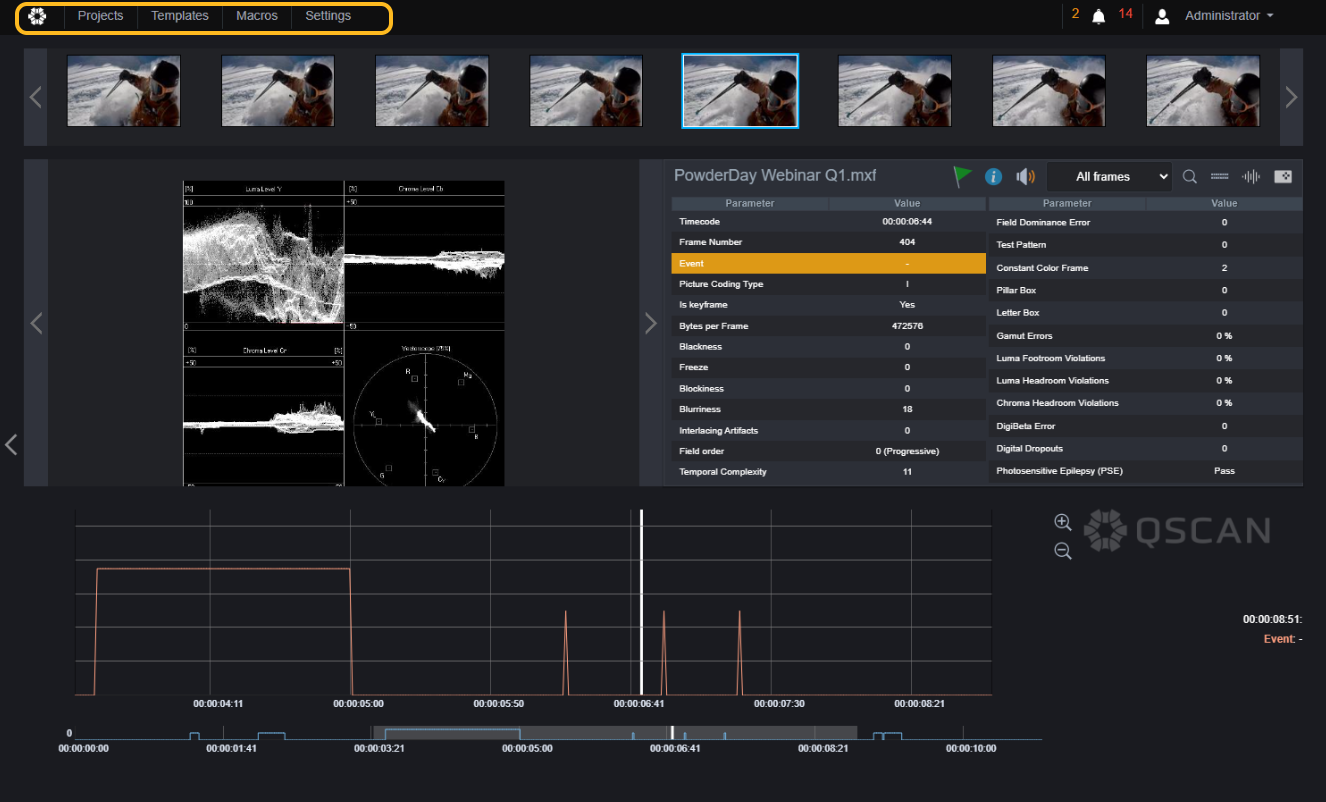Go to next thumbnails in the filmstrip
This screenshot has height=802, width=1326.
[1291, 97]
